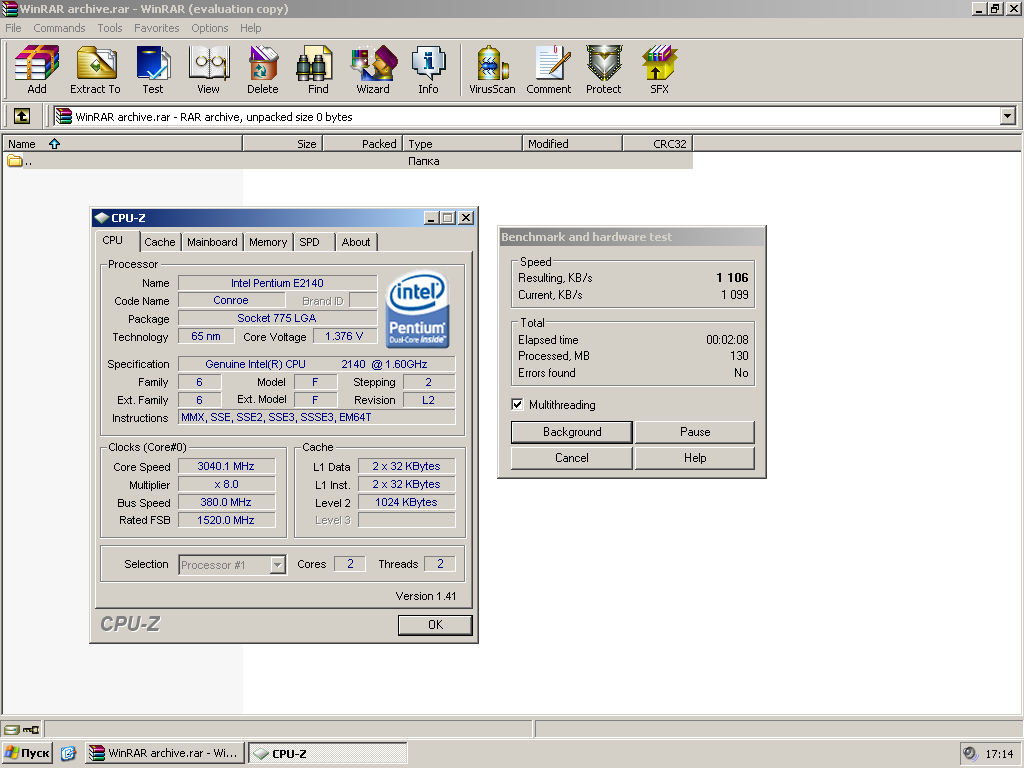This screenshot has height=768, width=1024.
Task: Click the 17:14 taskbar clock
Action: (999, 754)
